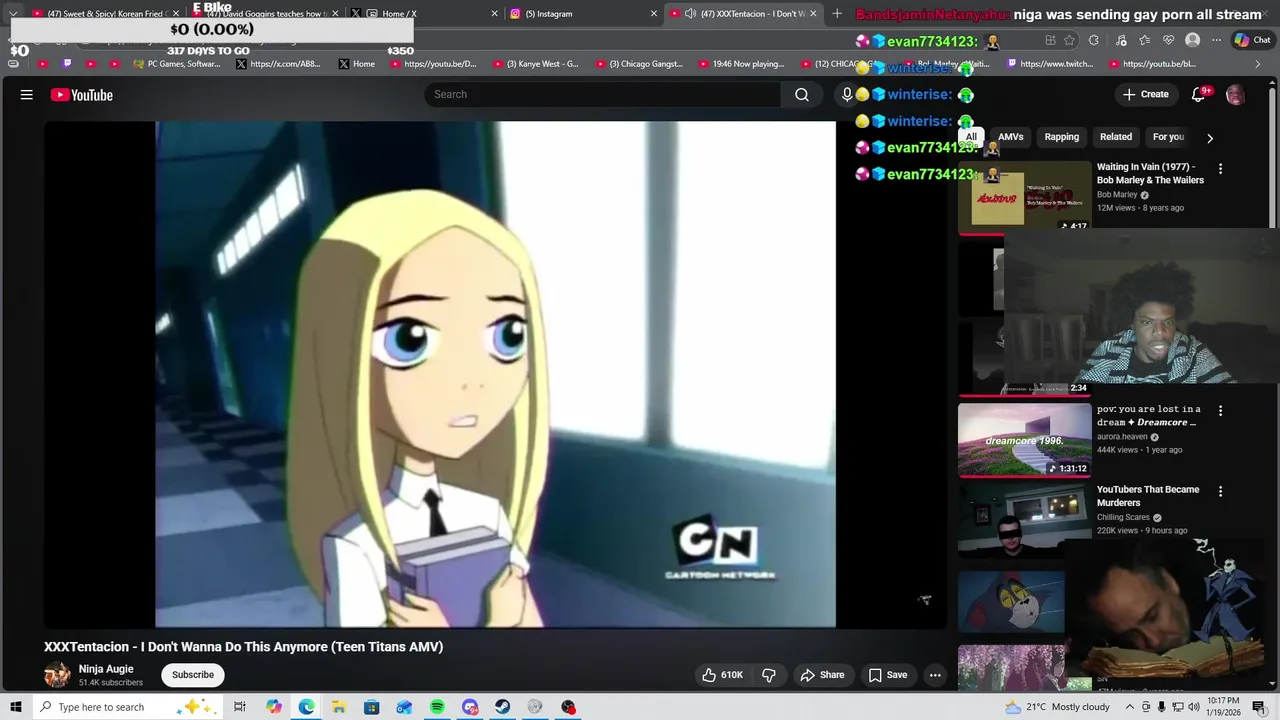This screenshot has height=720, width=1280.
Task: Select the AMVs filter chip
Action: 1011,137
